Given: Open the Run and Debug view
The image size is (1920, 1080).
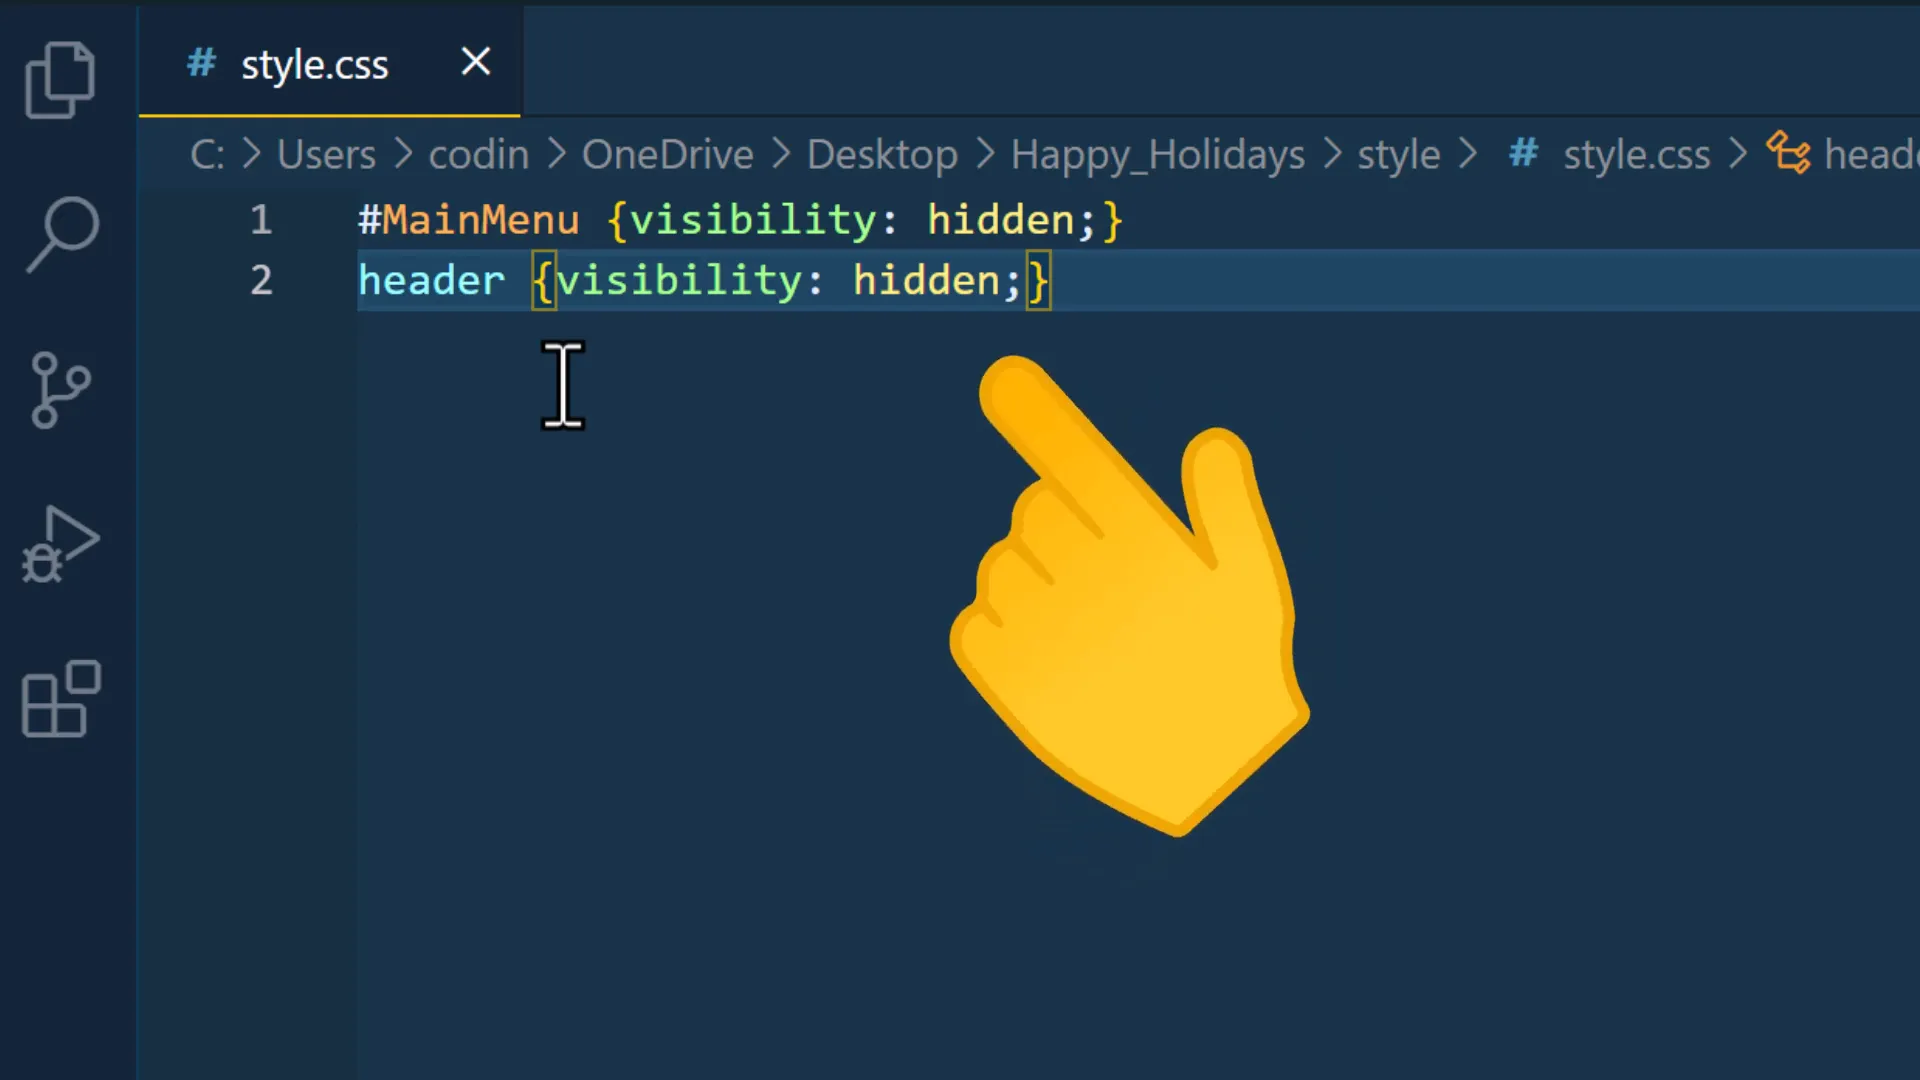Looking at the screenshot, I should click(x=60, y=545).
